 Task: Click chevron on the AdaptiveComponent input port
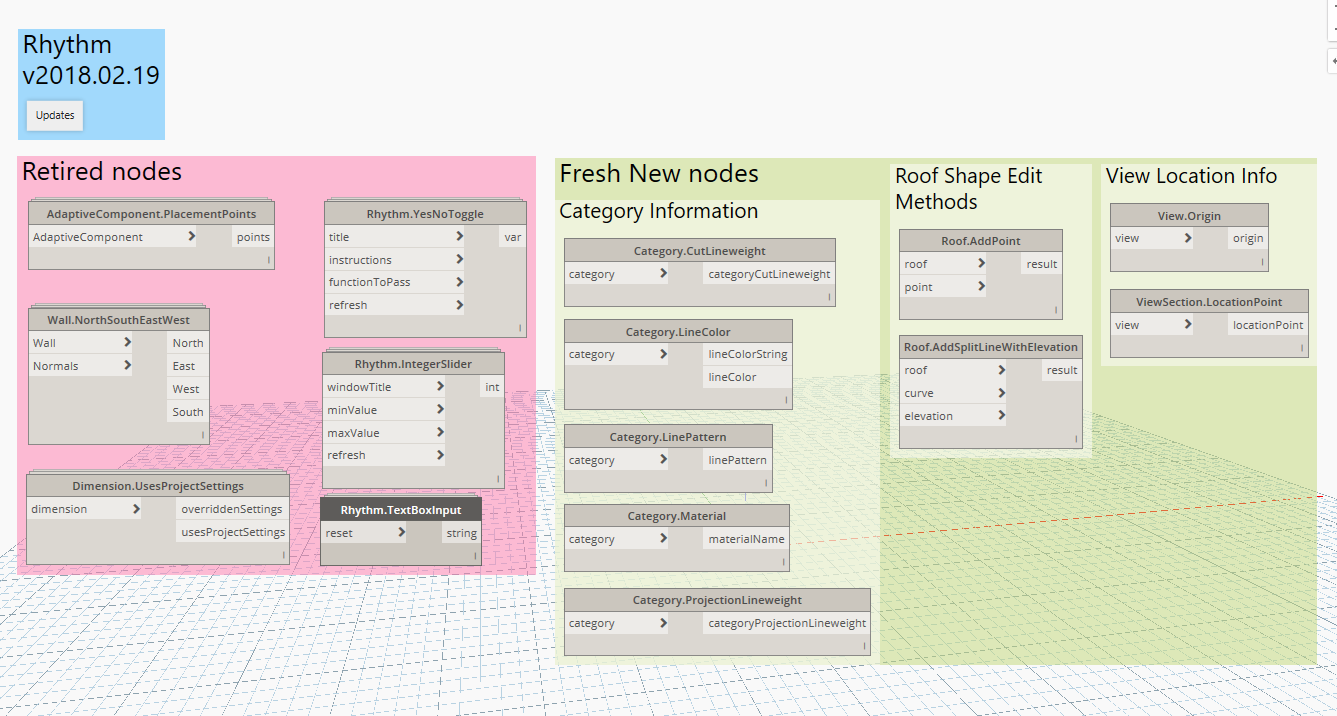191,237
